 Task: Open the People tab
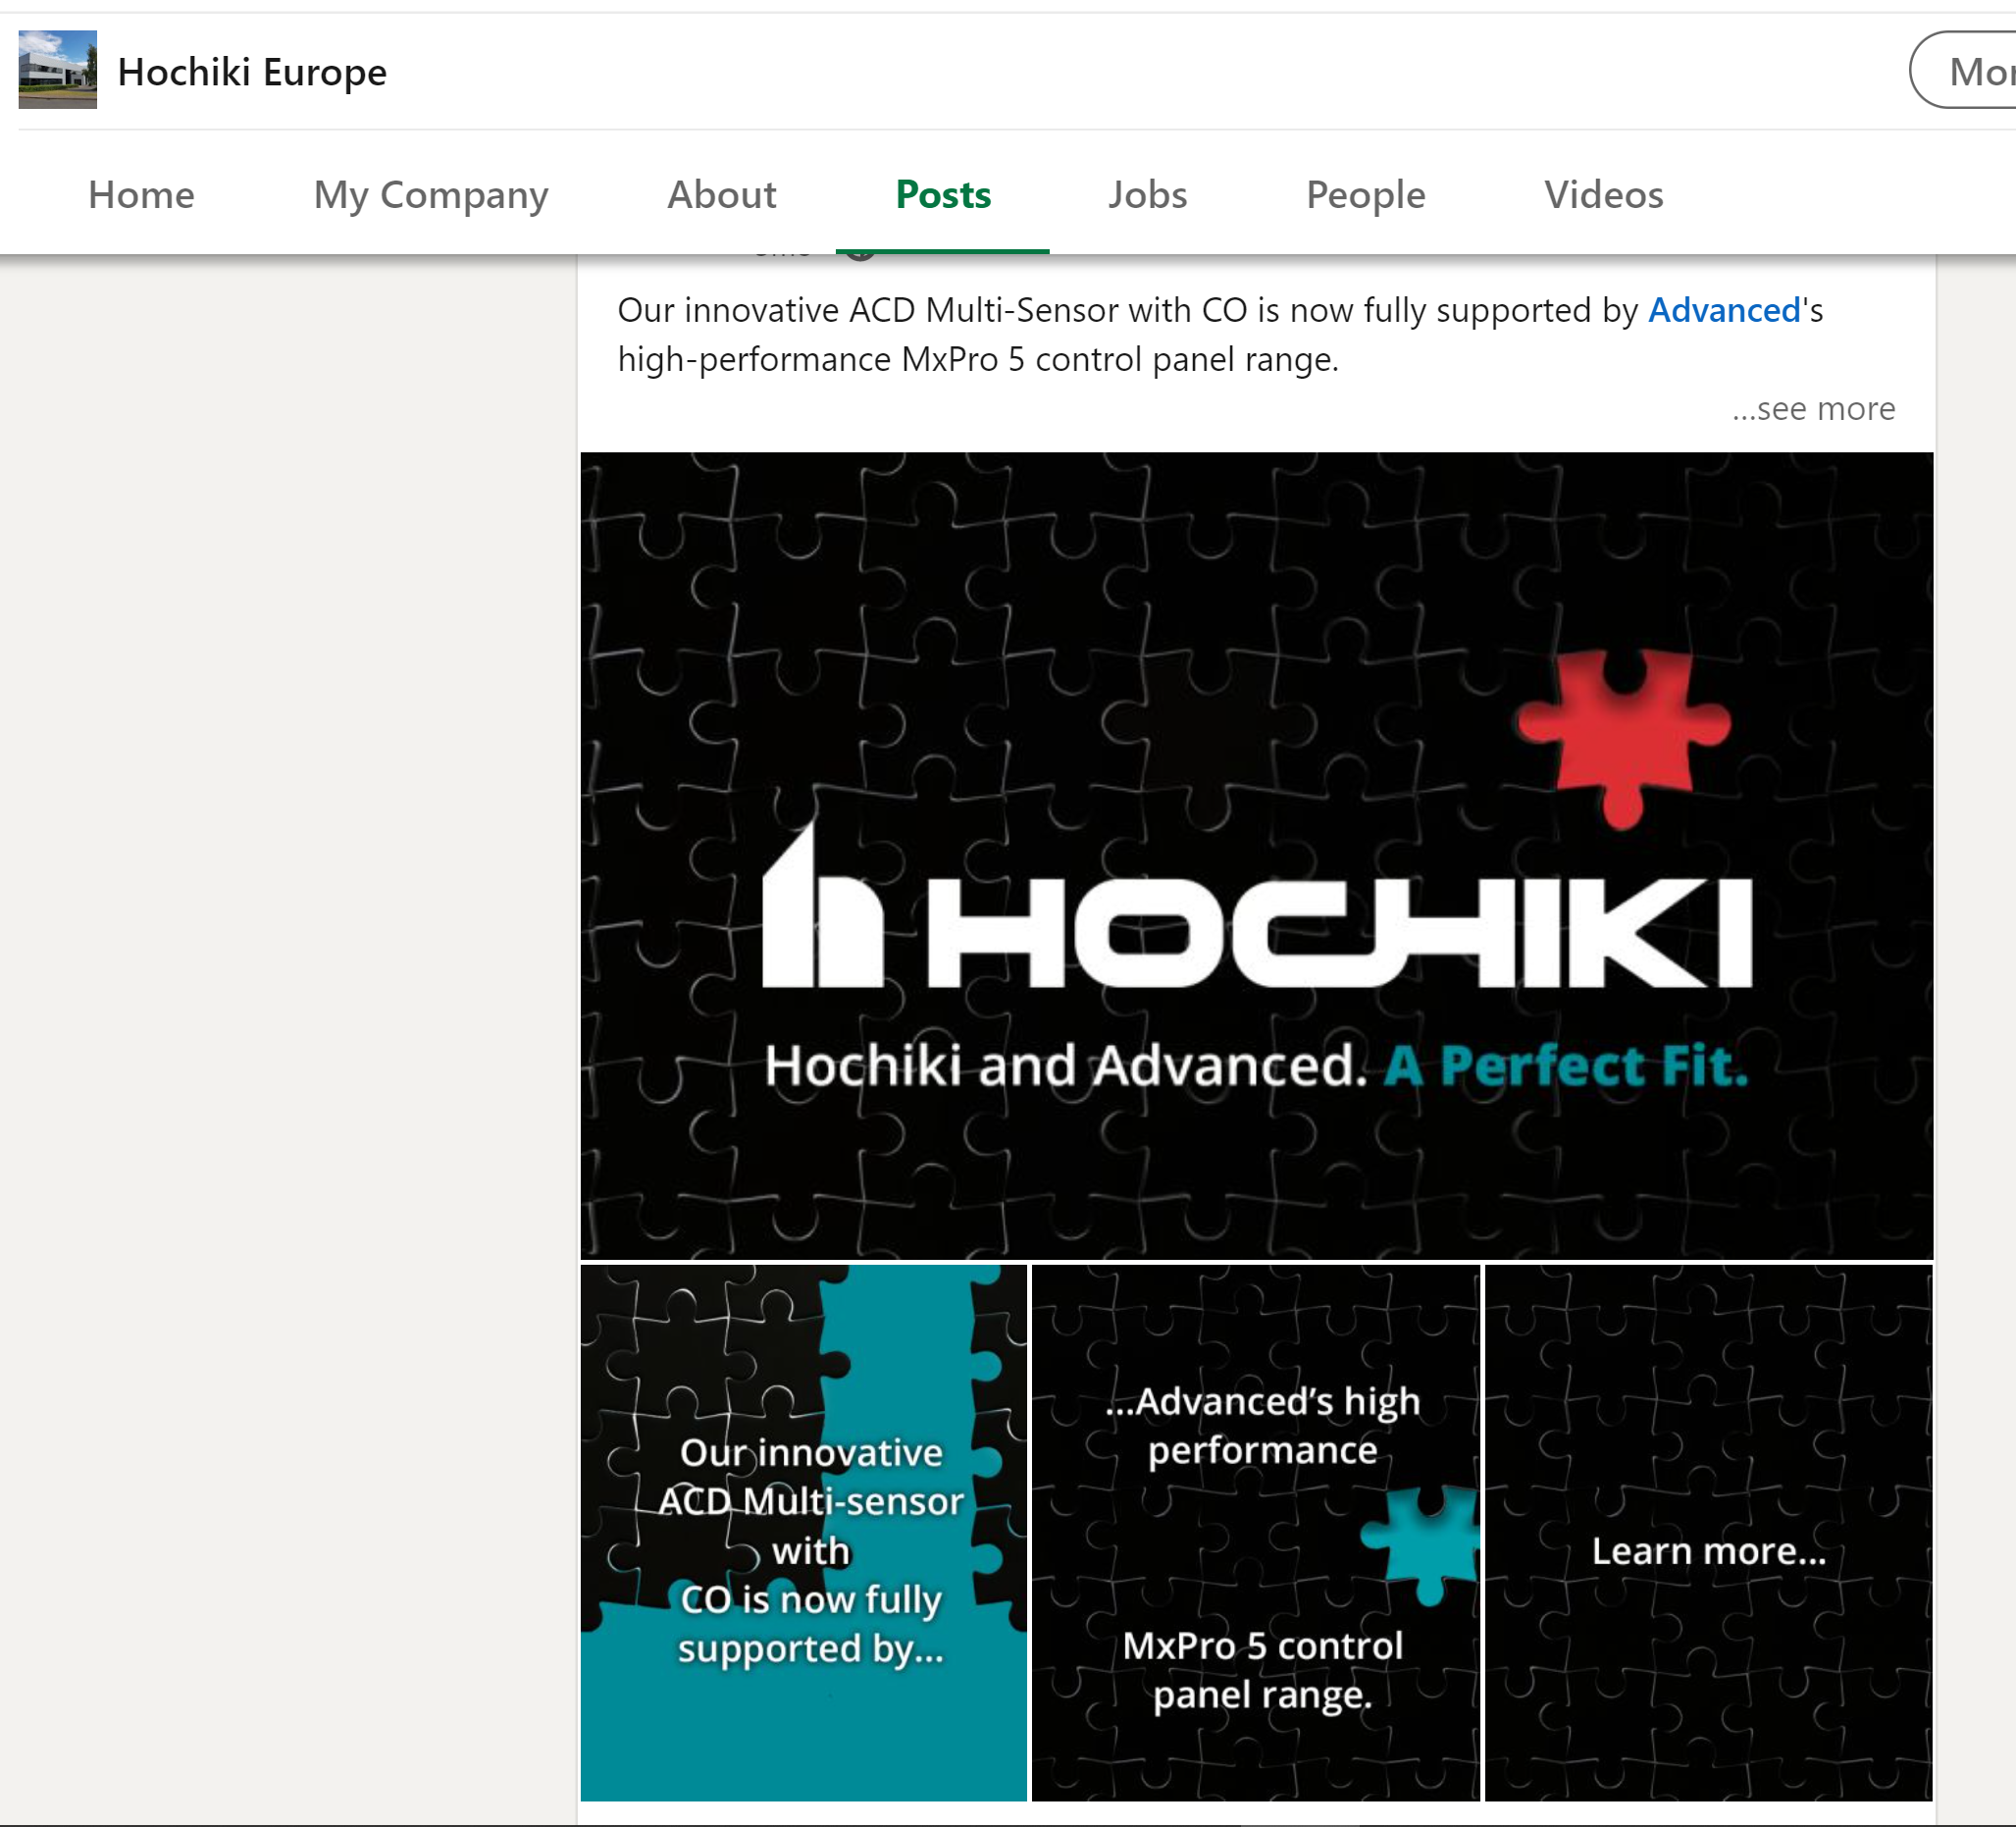(x=1365, y=194)
